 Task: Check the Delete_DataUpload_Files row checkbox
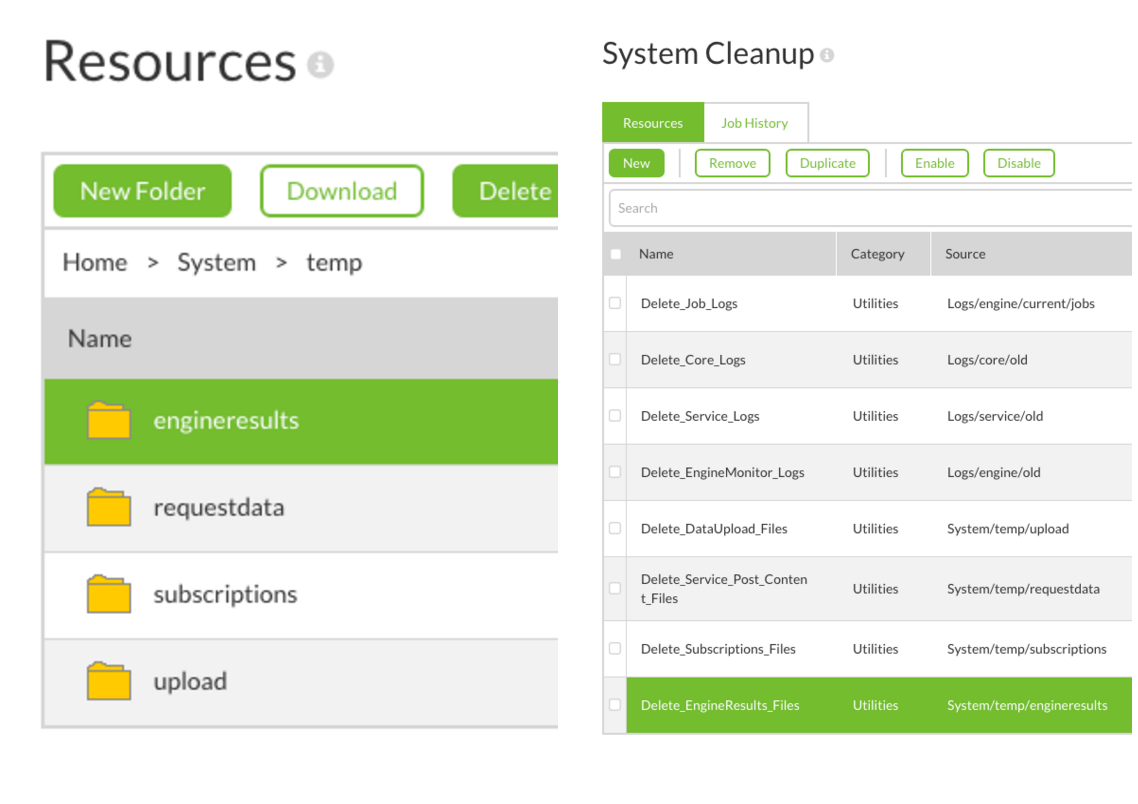coord(615,528)
